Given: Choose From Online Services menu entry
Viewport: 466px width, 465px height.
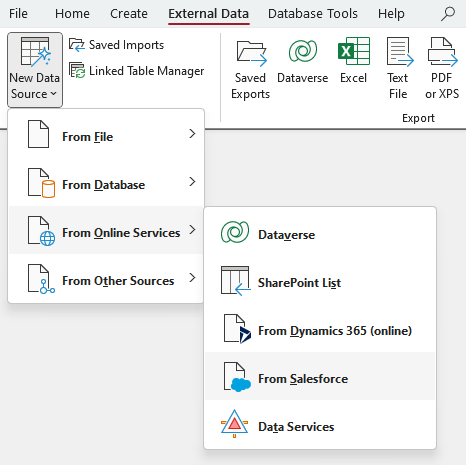Looking at the screenshot, I should (x=106, y=230).
